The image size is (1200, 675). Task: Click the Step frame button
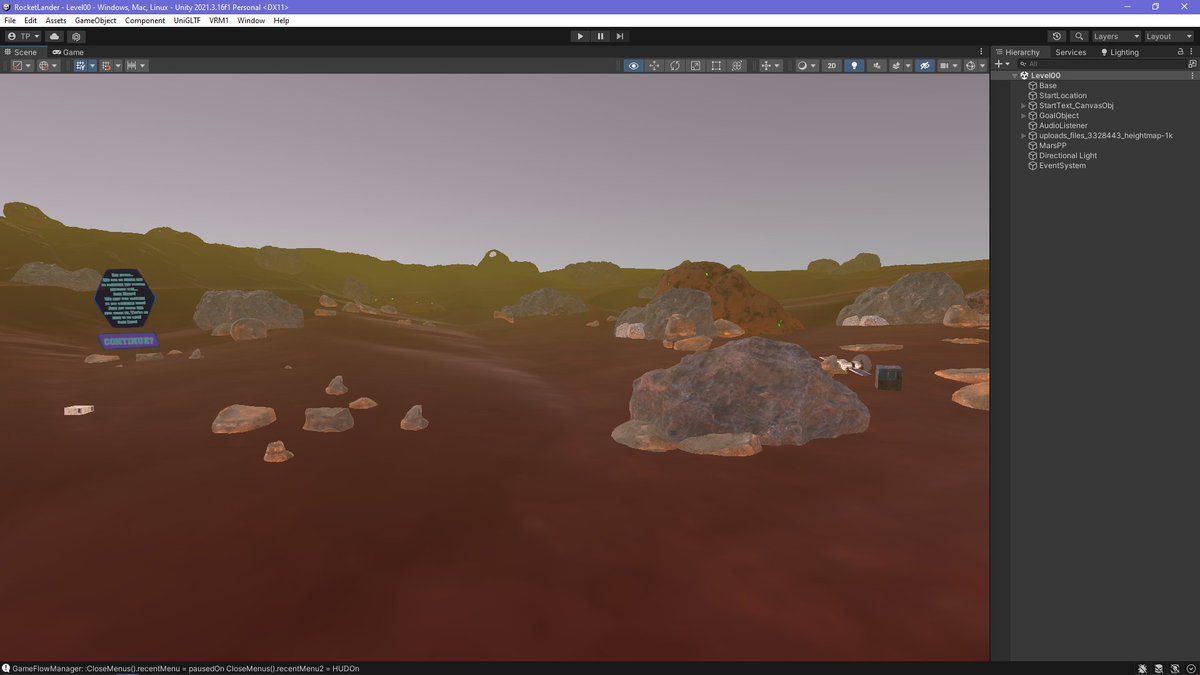click(x=620, y=36)
